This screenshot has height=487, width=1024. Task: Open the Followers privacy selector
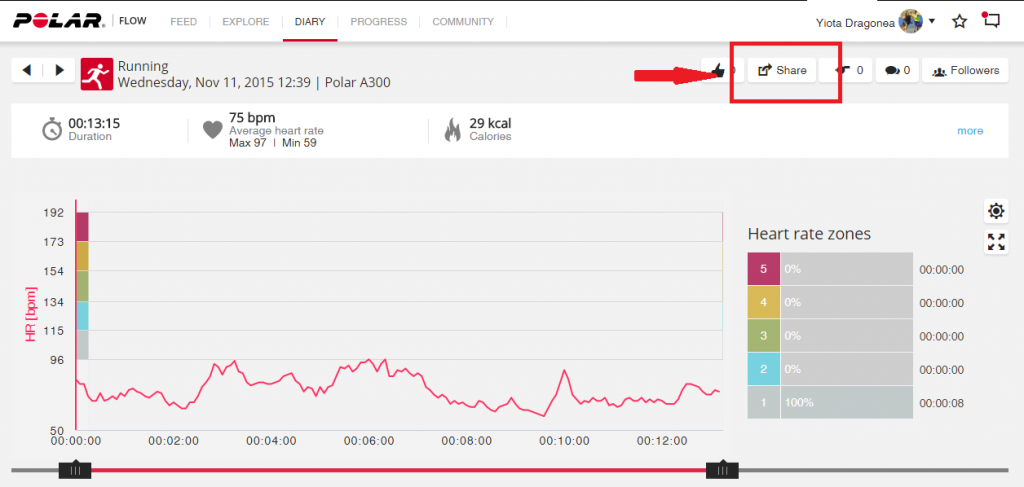click(966, 71)
